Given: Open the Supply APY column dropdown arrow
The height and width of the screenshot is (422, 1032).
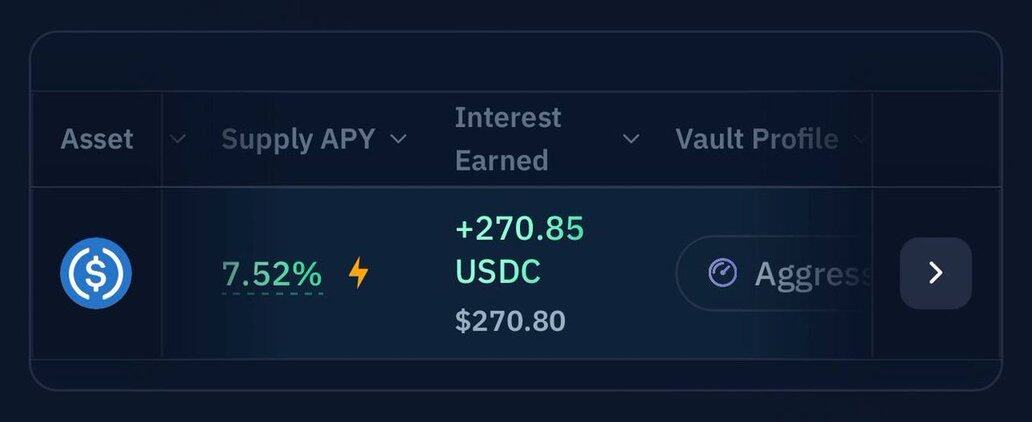Looking at the screenshot, I should click(x=398, y=139).
